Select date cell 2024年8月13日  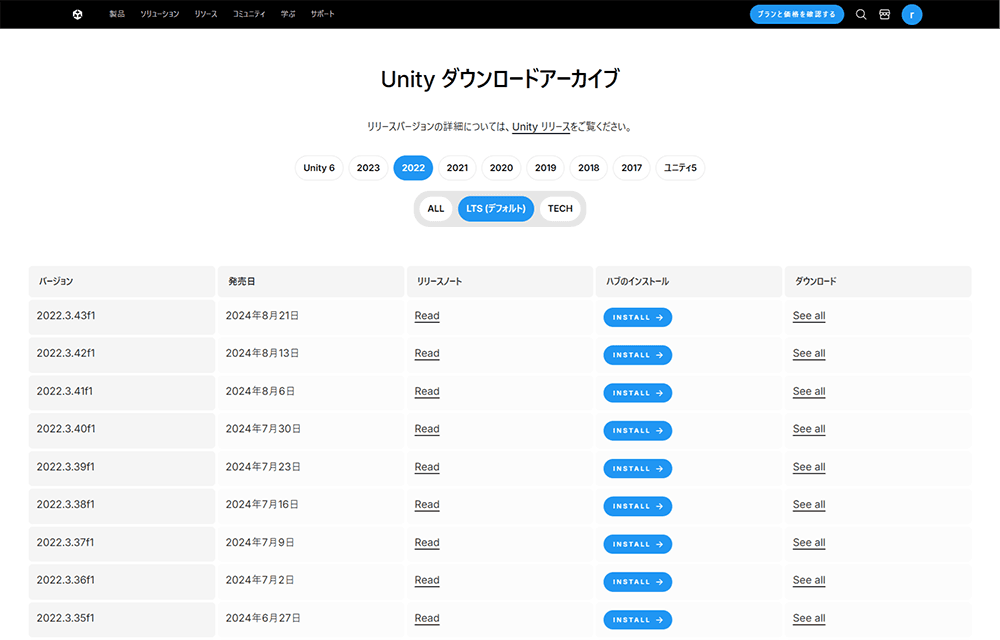click(x=311, y=354)
